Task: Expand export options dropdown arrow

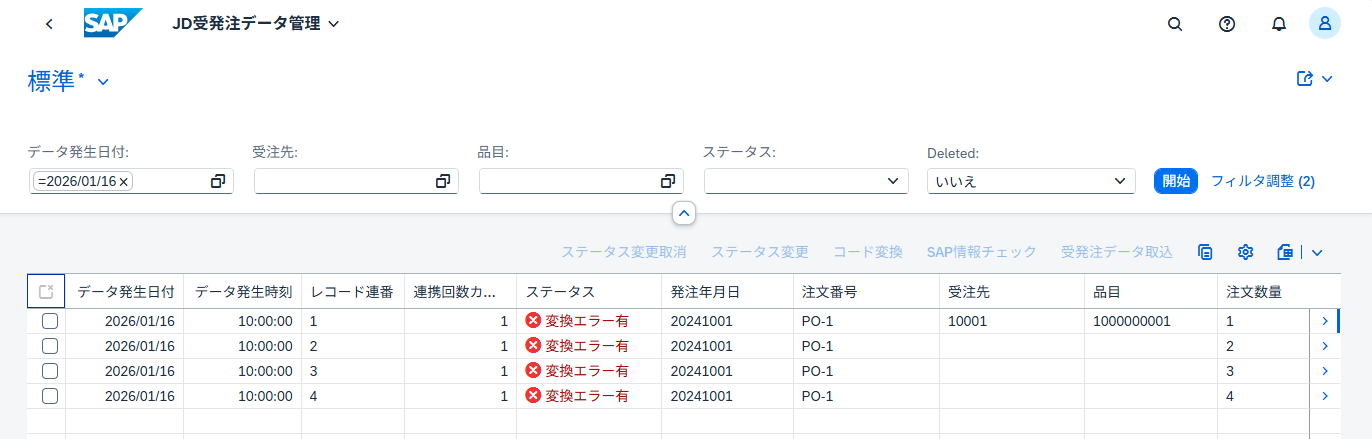Action: [x=1317, y=253]
